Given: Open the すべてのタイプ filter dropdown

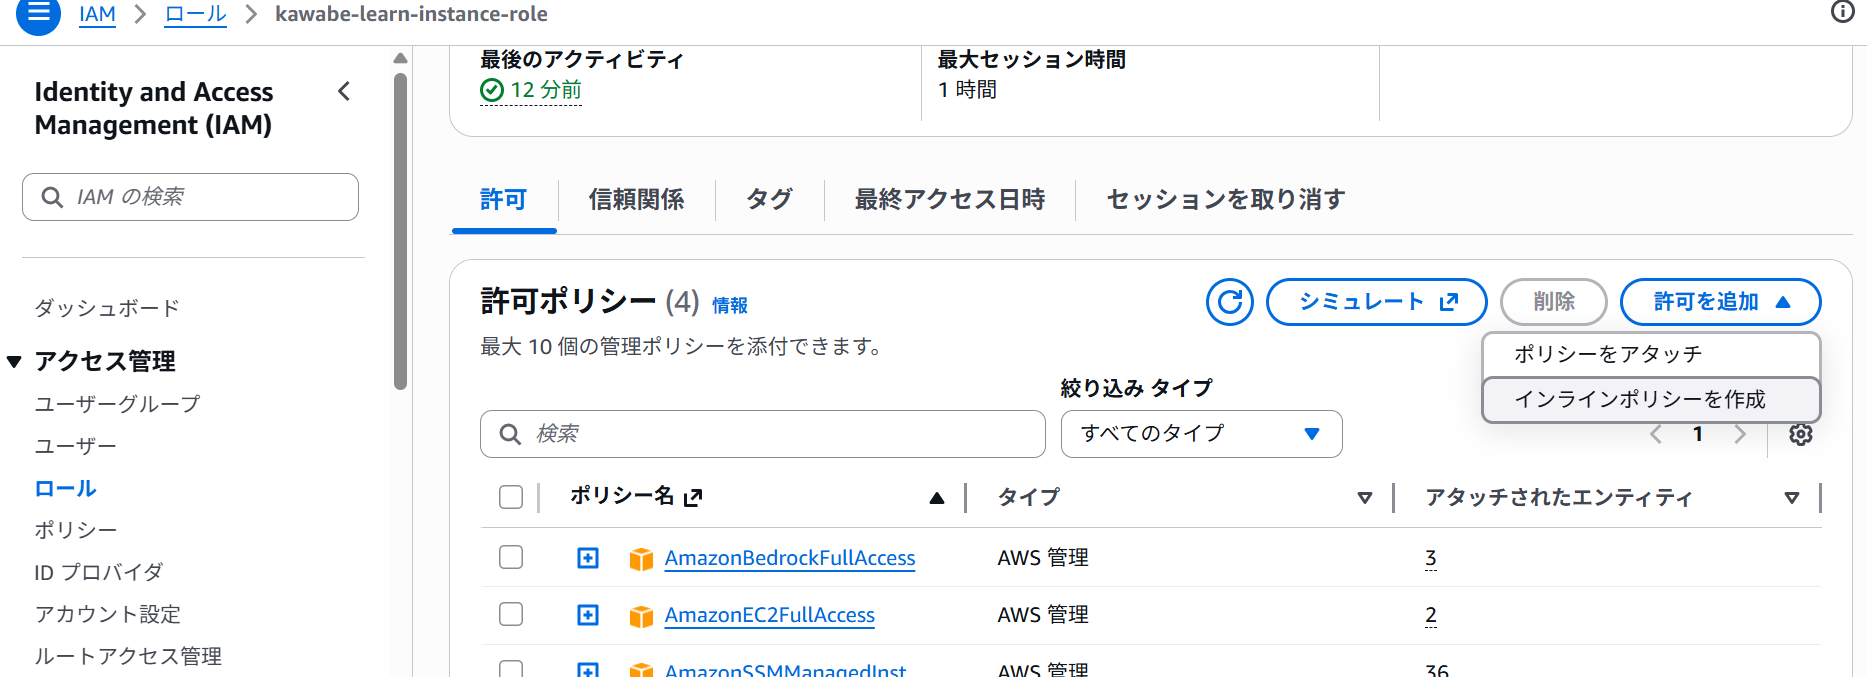Looking at the screenshot, I should pyautogui.click(x=1201, y=434).
